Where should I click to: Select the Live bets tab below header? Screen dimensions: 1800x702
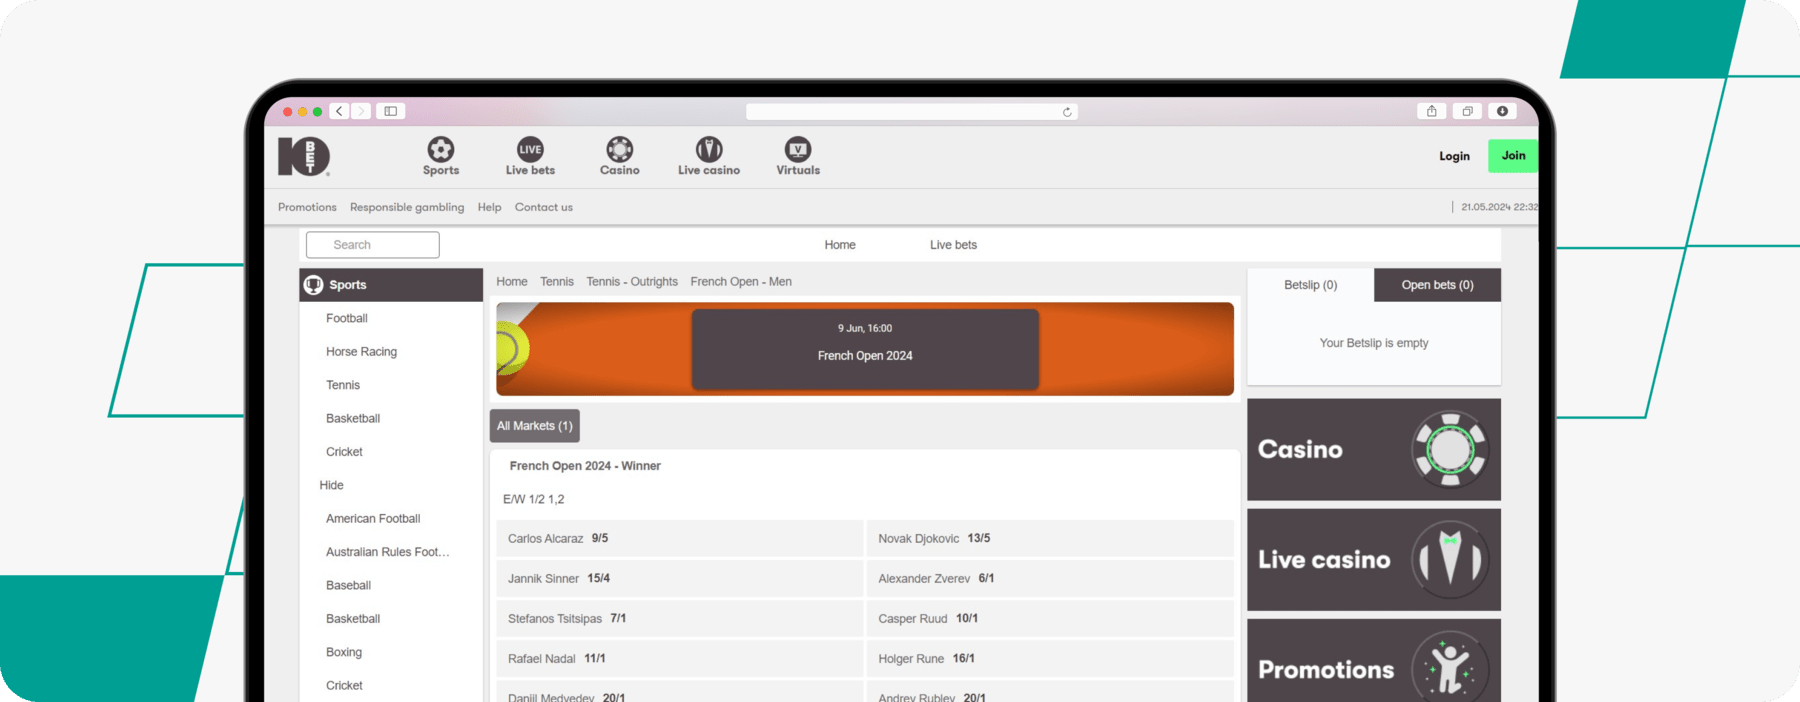click(x=953, y=245)
